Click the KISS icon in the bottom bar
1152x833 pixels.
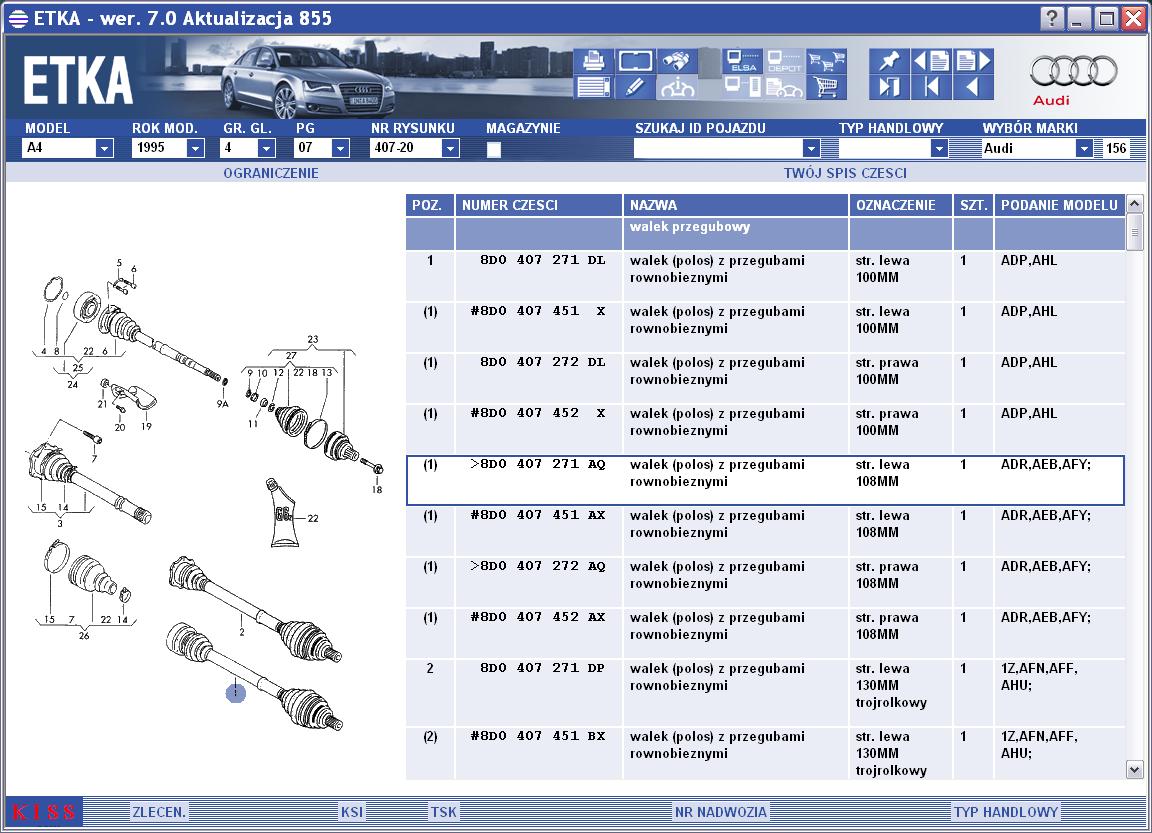[x=43, y=812]
